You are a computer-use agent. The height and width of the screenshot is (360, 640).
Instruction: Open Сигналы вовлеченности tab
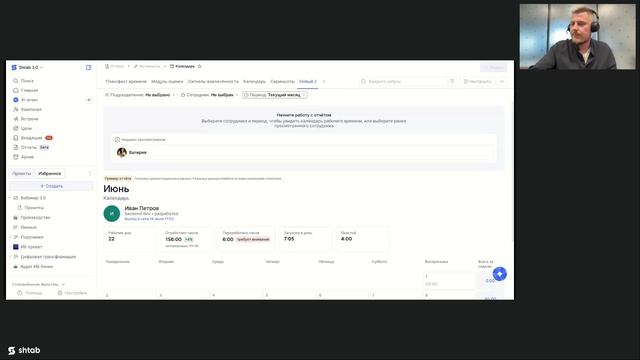click(213, 82)
